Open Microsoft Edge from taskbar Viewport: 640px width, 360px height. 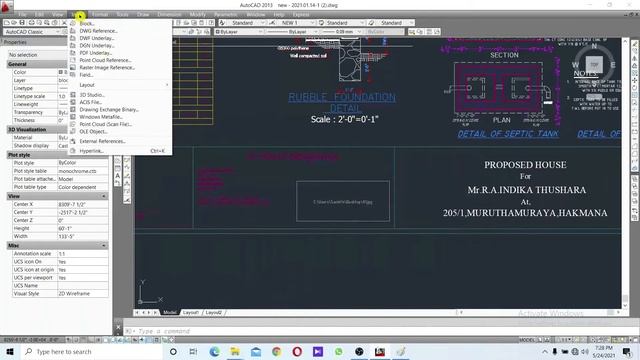214,351
